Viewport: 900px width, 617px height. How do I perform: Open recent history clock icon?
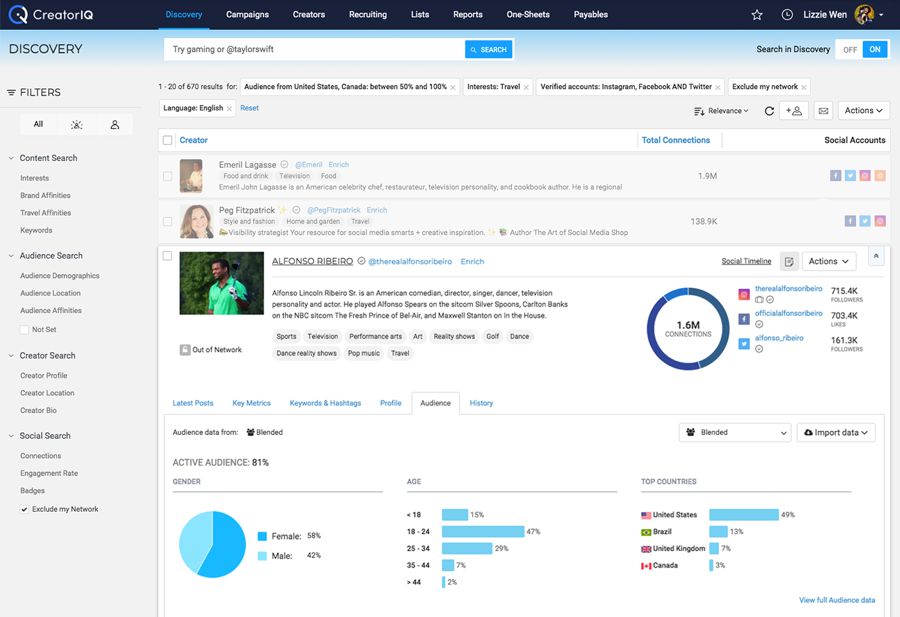point(787,15)
